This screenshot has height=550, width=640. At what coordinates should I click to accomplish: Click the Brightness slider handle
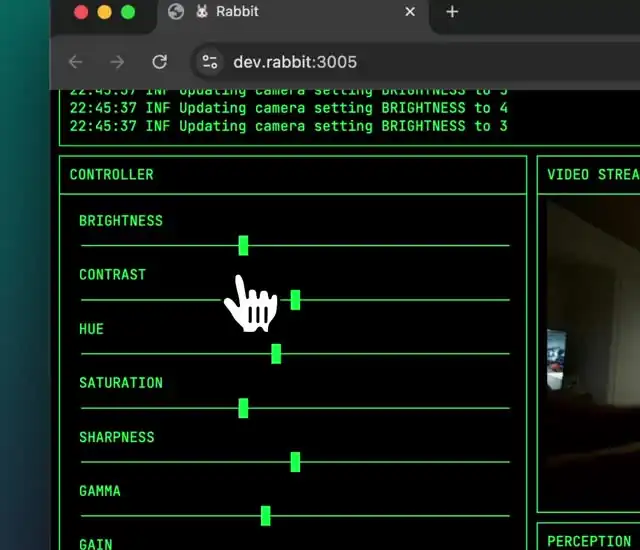(x=243, y=245)
